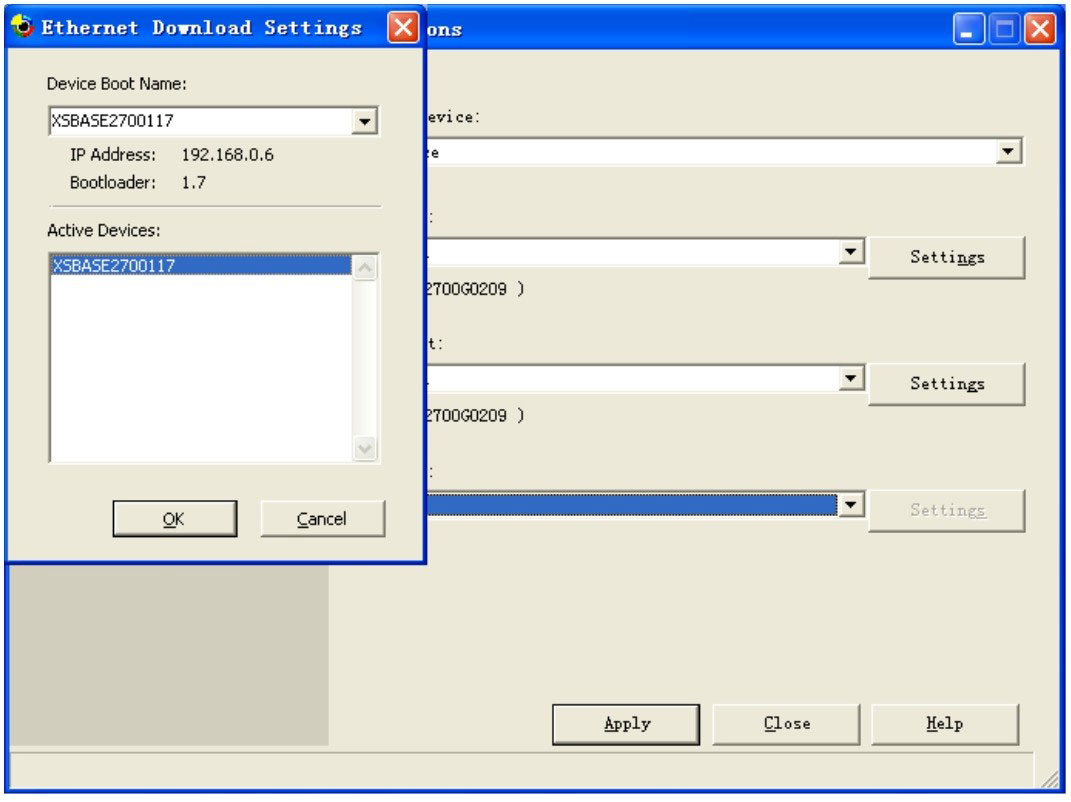
Task: Click the highlighted blue combo box field
Action: (x=632, y=505)
